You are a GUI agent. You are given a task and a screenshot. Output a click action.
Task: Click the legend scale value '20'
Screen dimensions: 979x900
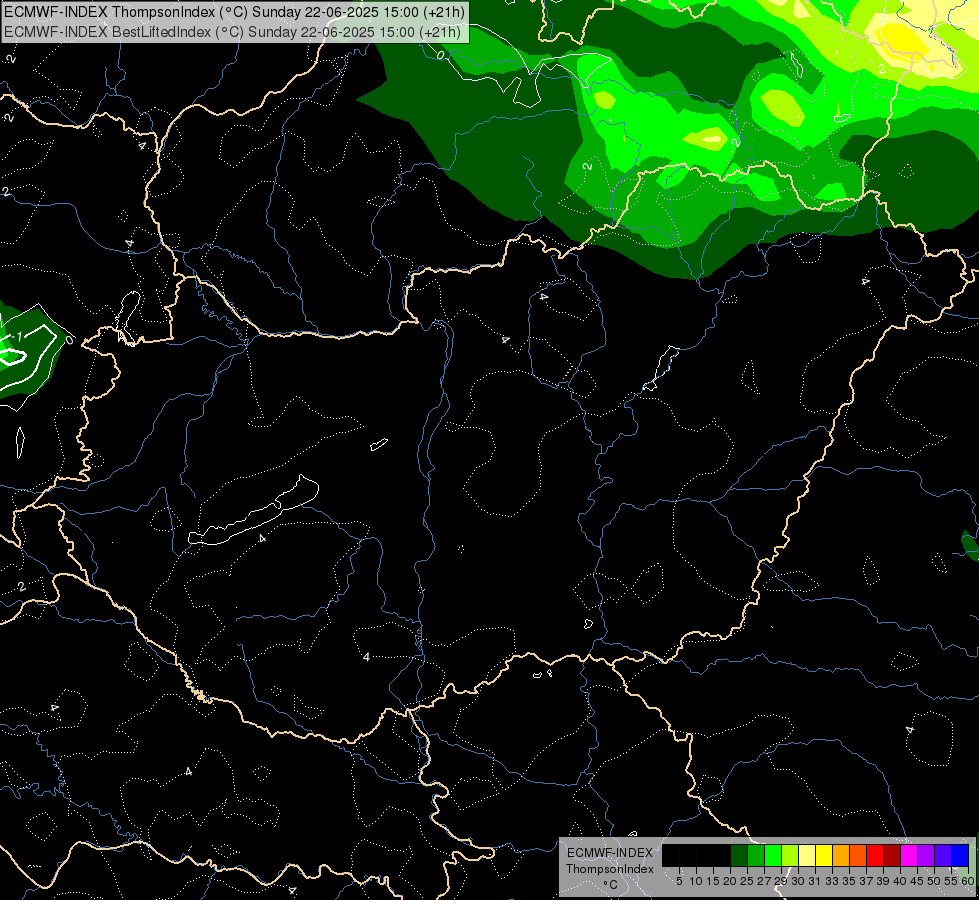[x=730, y=881]
